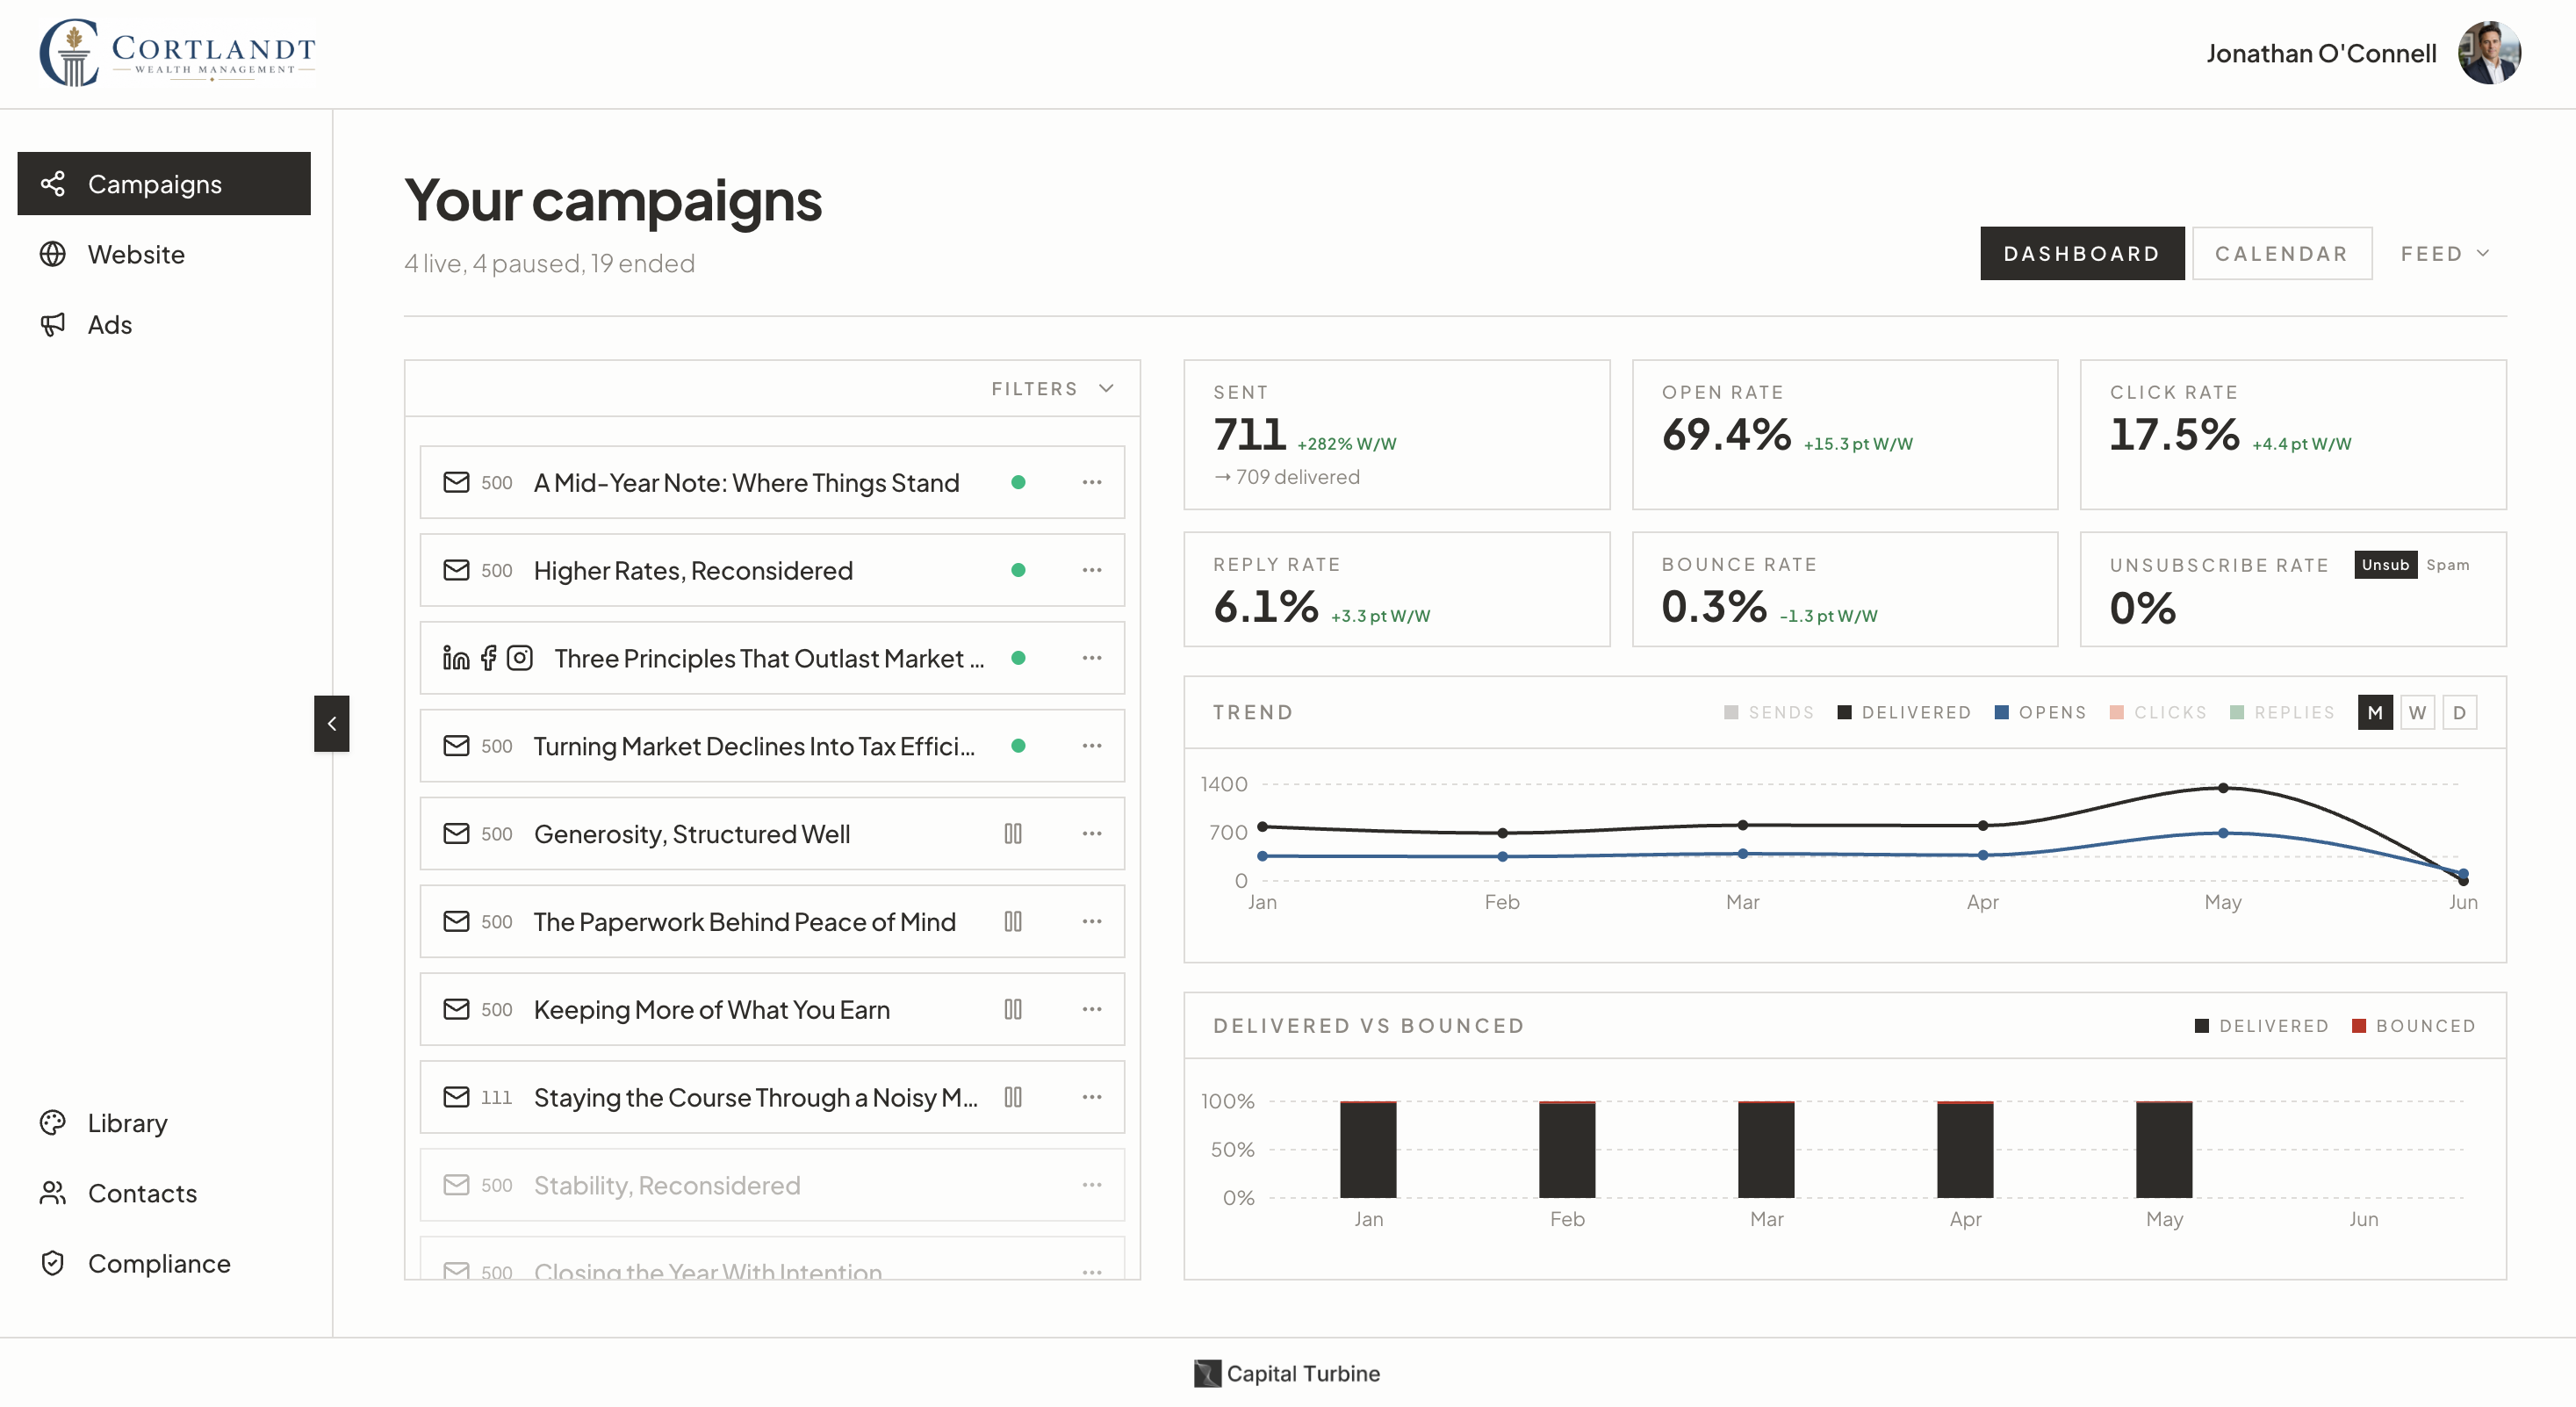Click the Ads megaphone icon
Screen dimensions: 2576x1407
(53, 324)
